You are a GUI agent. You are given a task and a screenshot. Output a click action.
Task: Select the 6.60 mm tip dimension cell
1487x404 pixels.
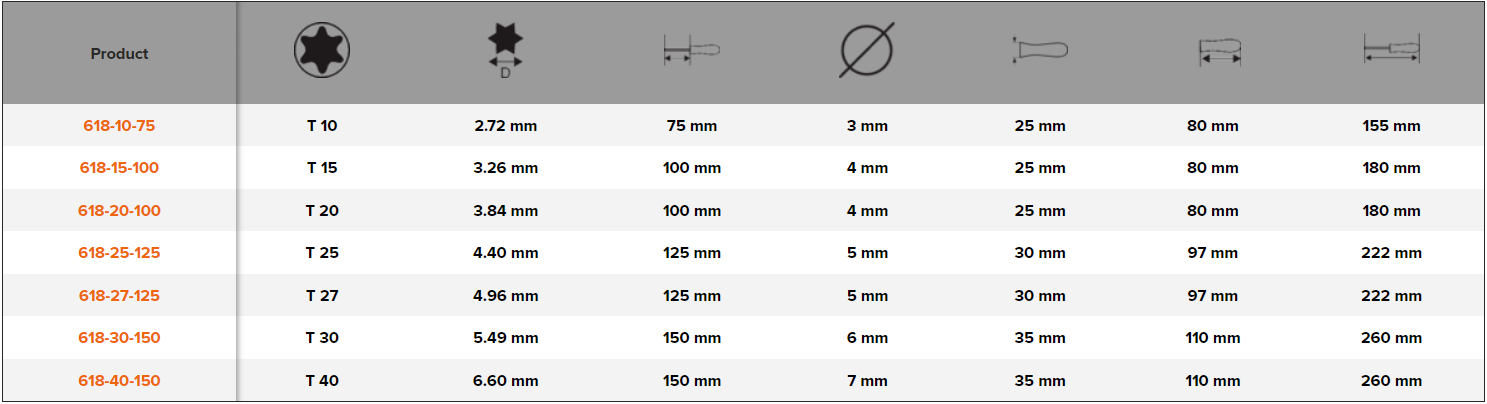(x=506, y=381)
